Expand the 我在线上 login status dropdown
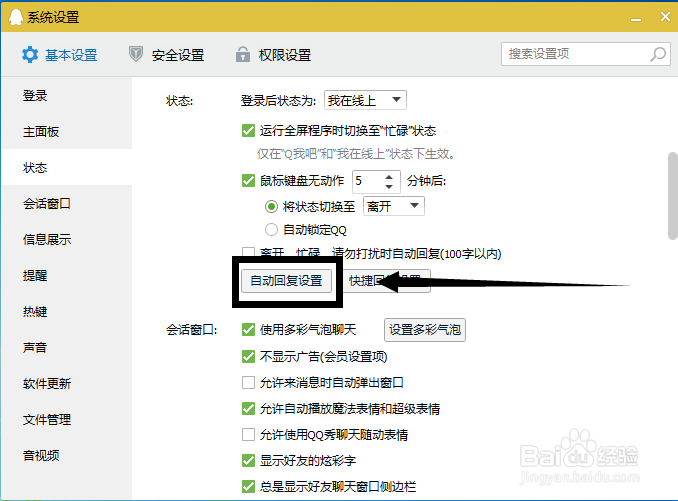Screen dimensions: 678x501 click(365, 100)
